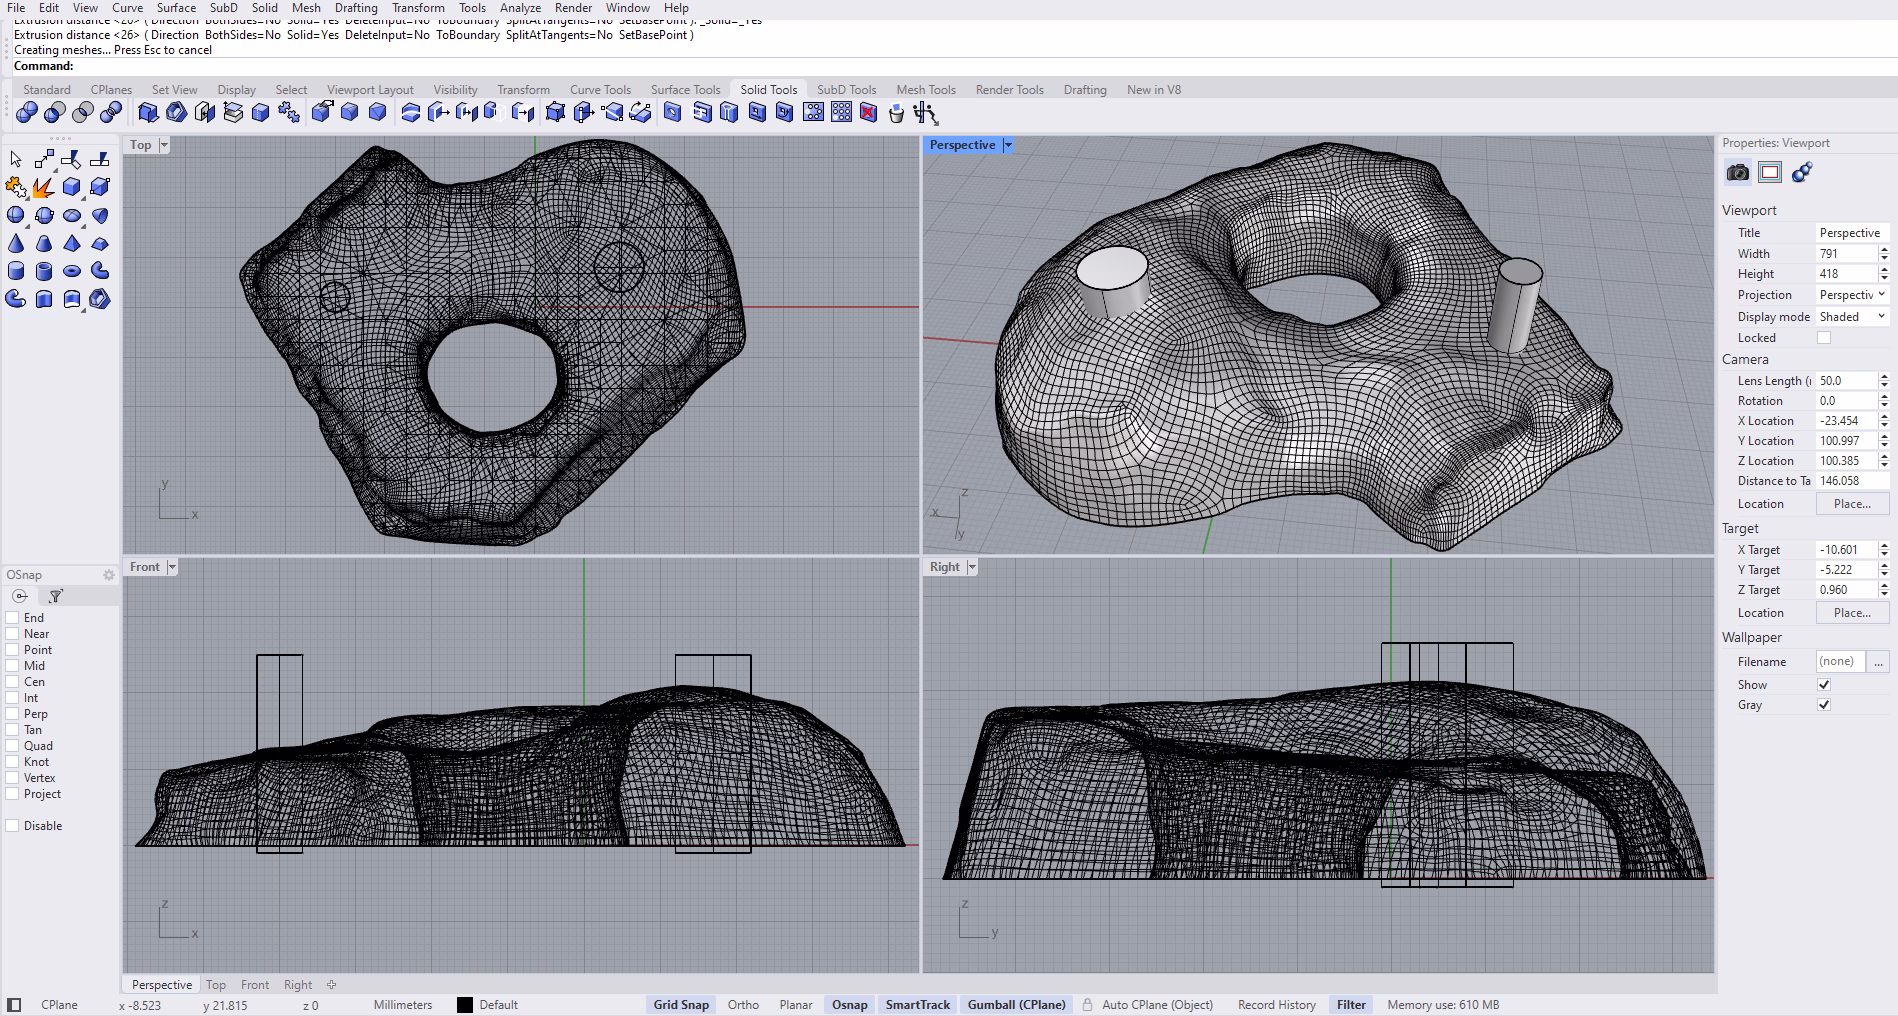The width and height of the screenshot is (1898, 1016).
Task: Select the Cone tool in the sidebar
Action: (x=15, y=242)
